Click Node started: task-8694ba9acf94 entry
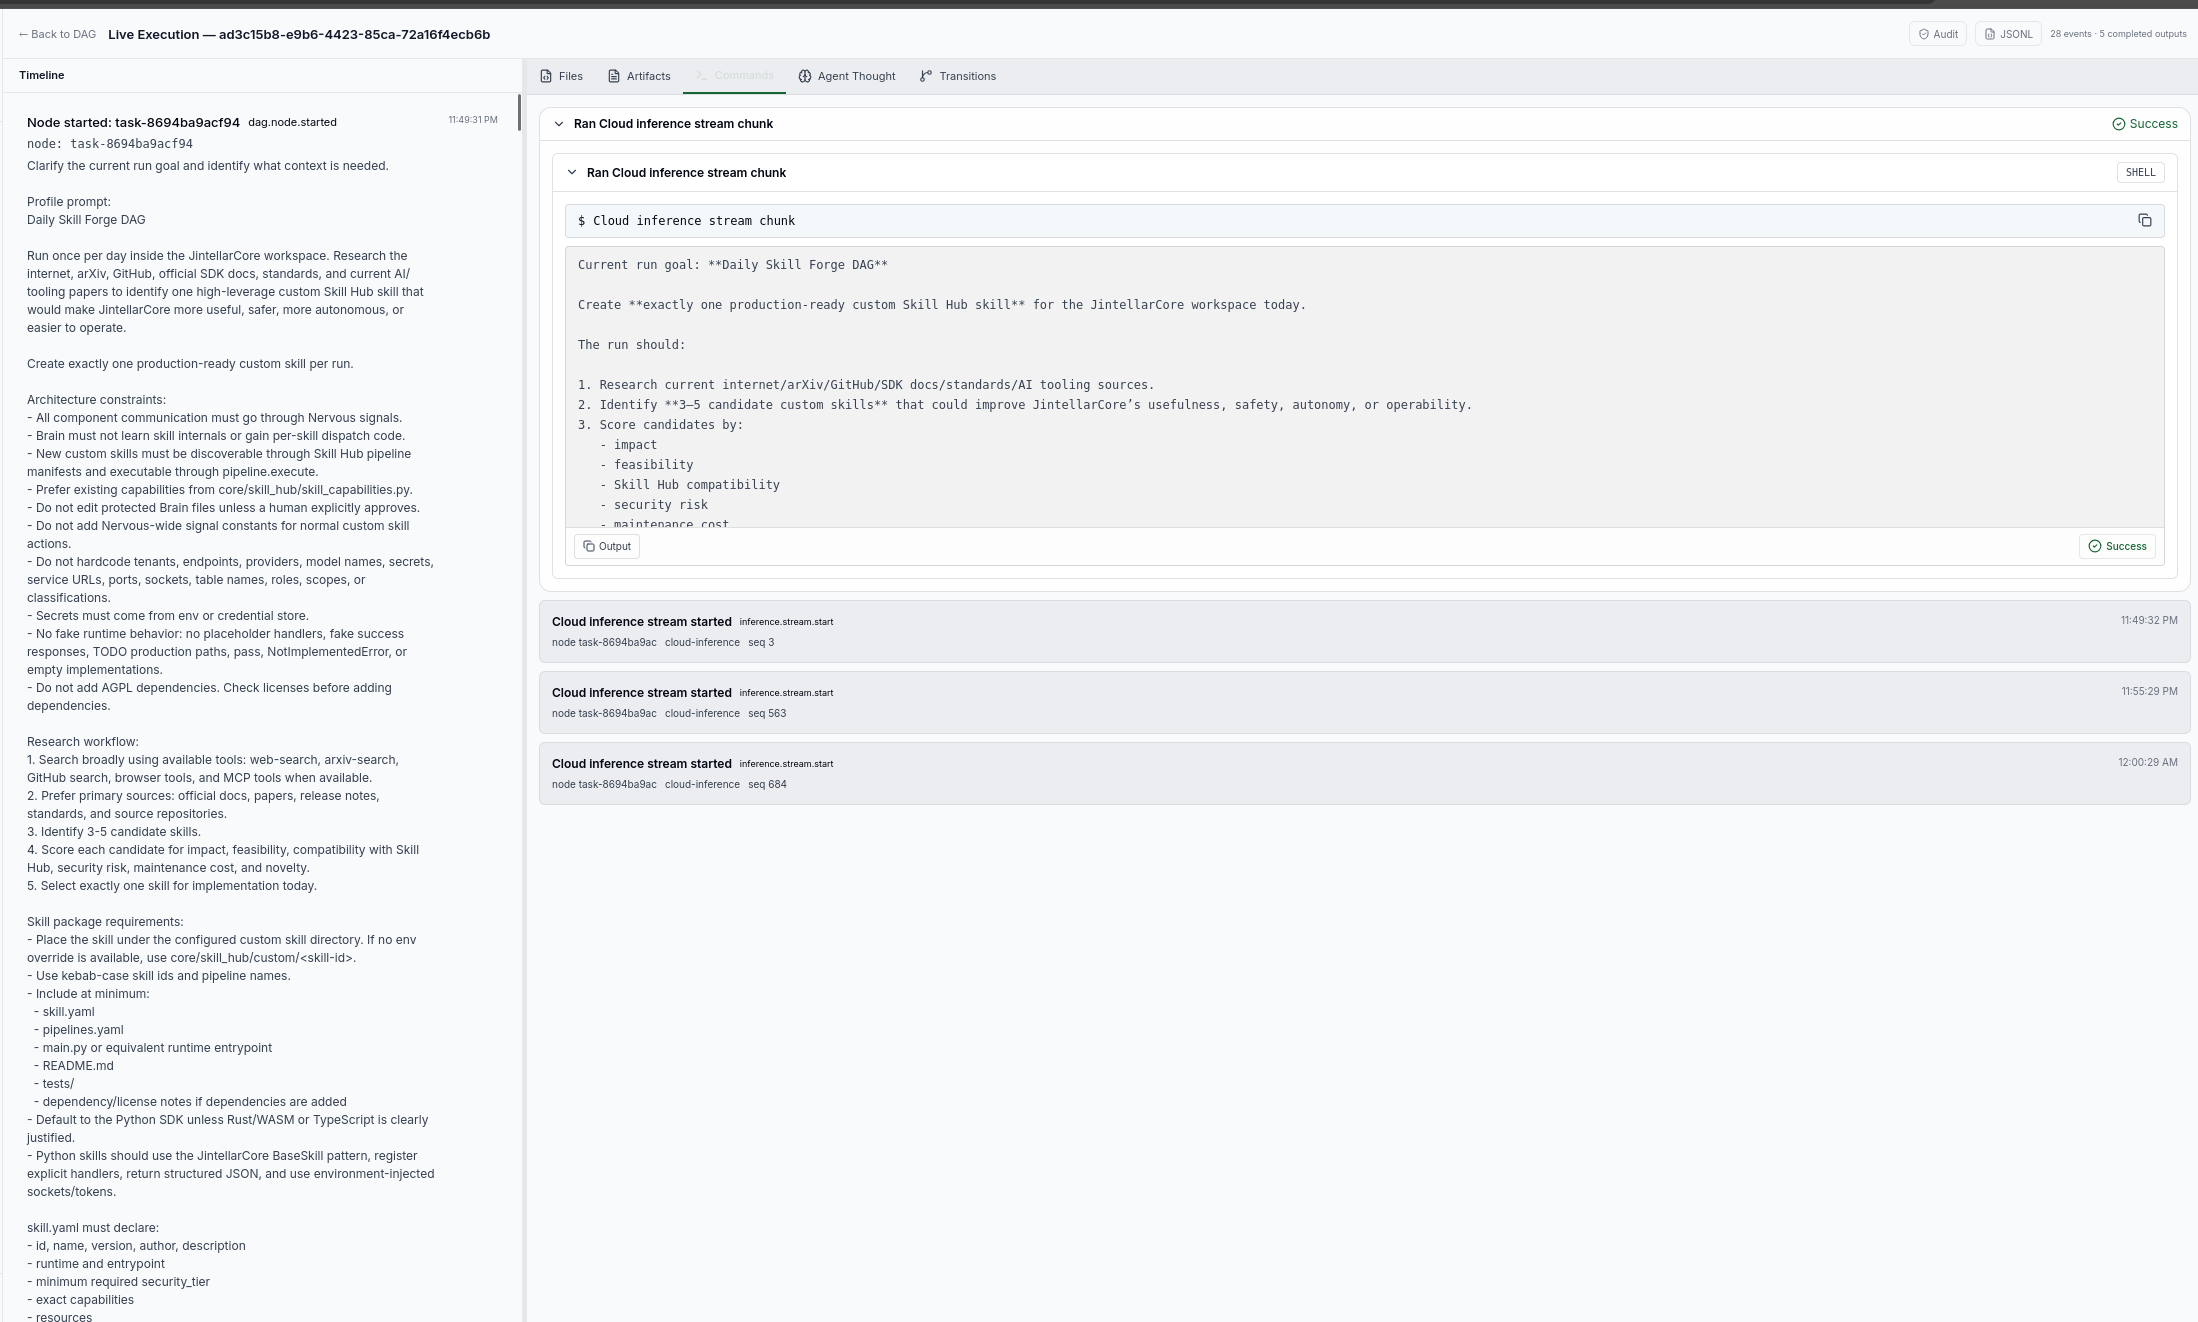The image size is (2198, 1322). [133, 122]
